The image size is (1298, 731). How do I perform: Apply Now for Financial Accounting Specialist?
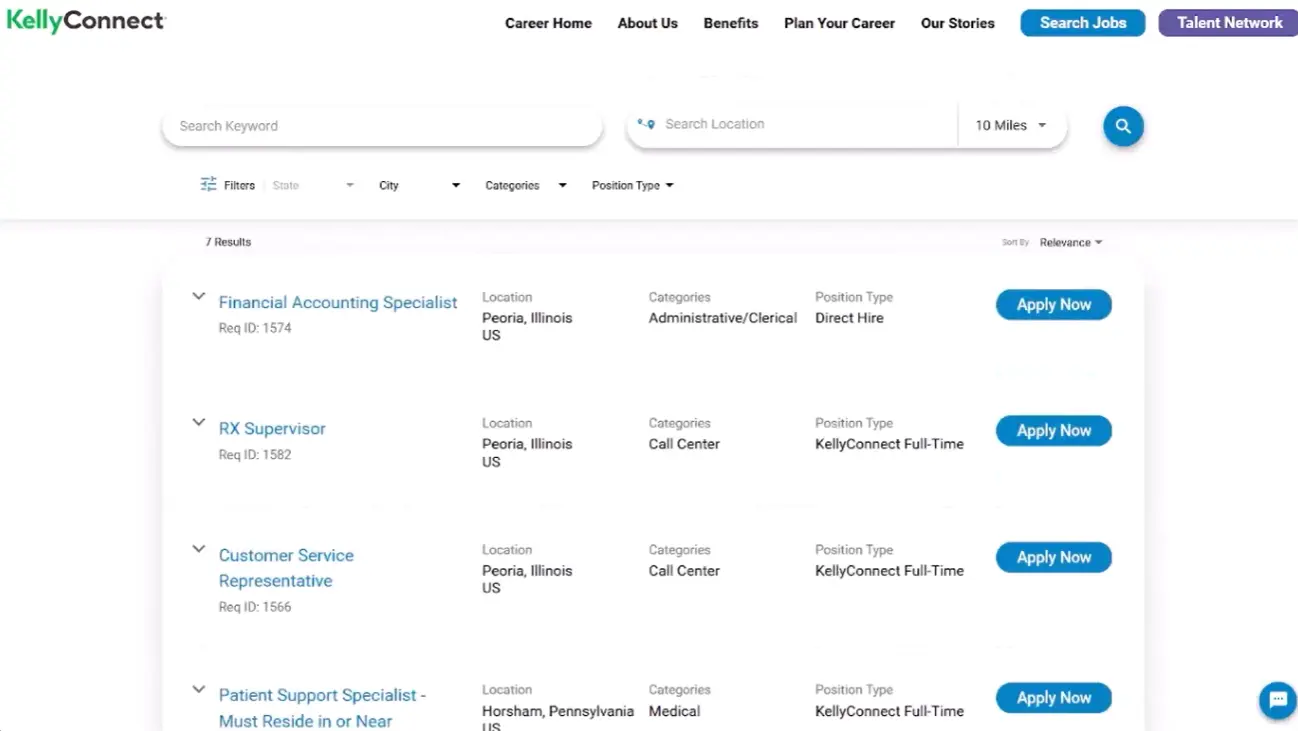click(1054, 305)
